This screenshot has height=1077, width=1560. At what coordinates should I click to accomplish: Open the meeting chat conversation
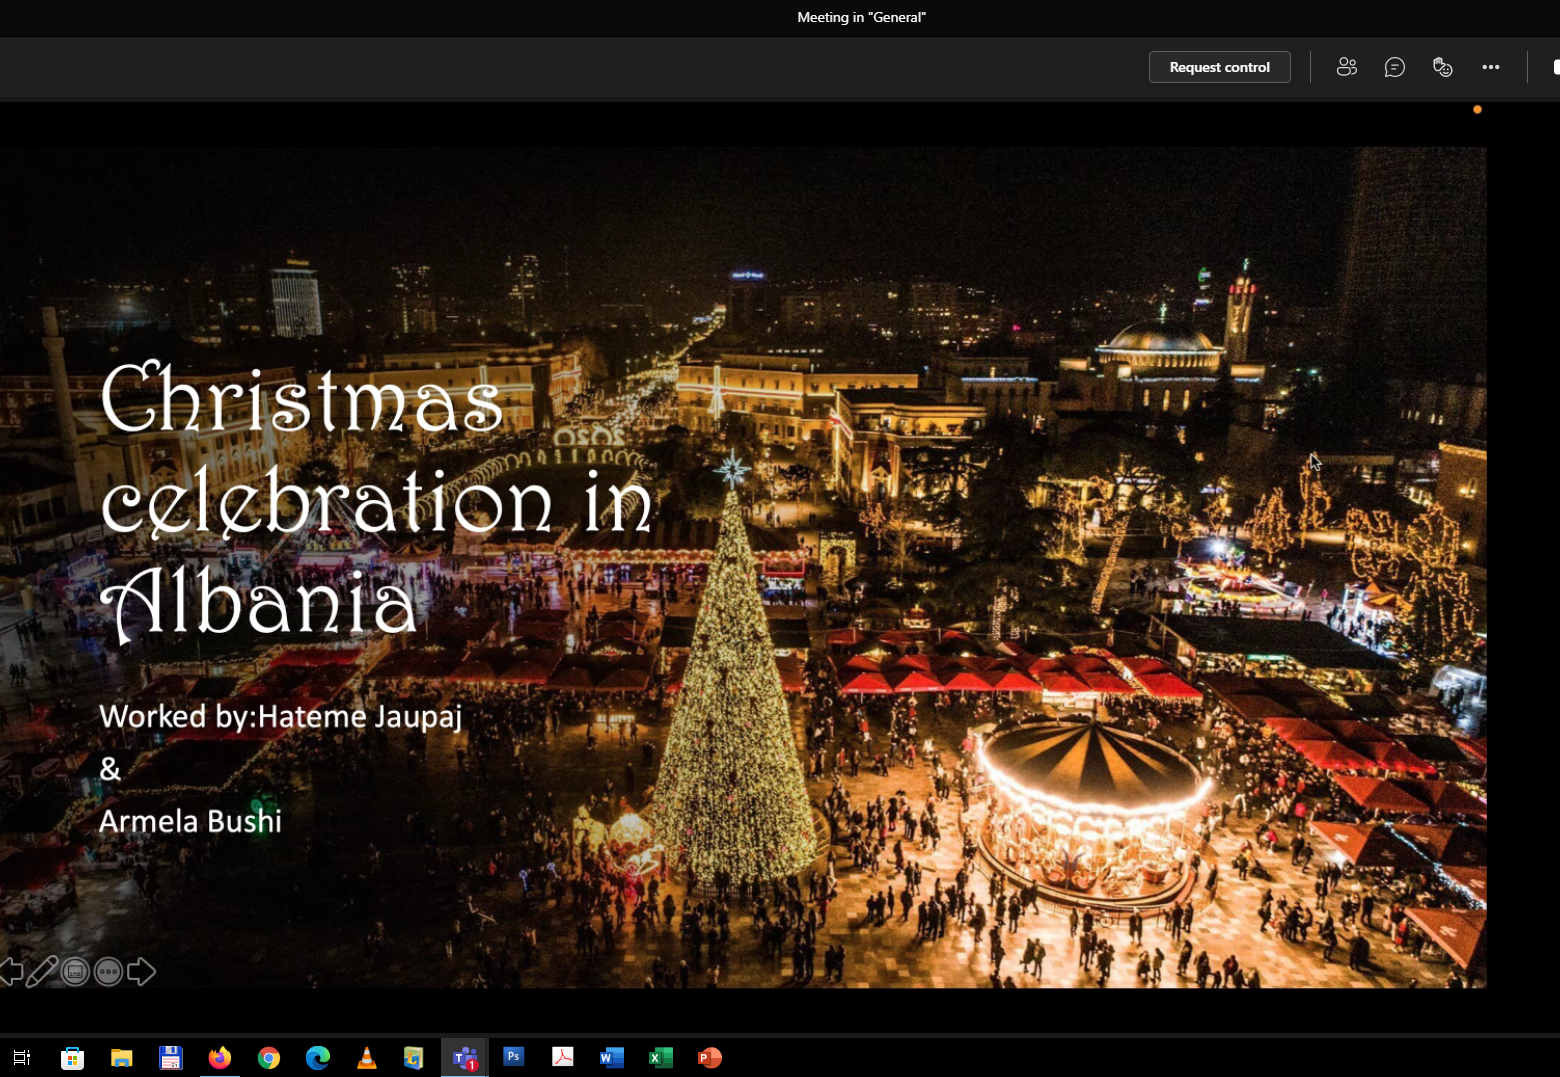[x=1394, y=67]
